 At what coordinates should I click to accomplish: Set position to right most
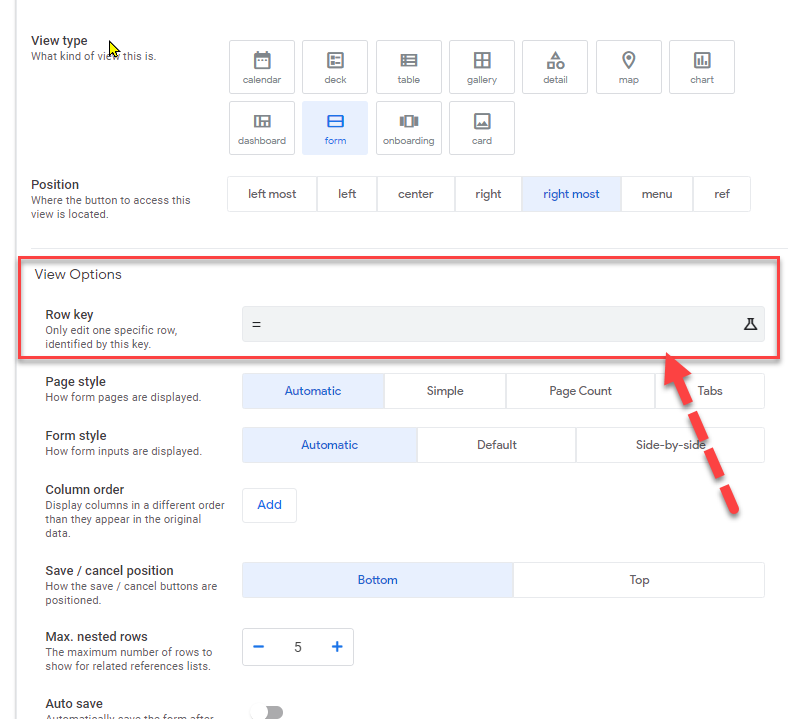(571, 194)
